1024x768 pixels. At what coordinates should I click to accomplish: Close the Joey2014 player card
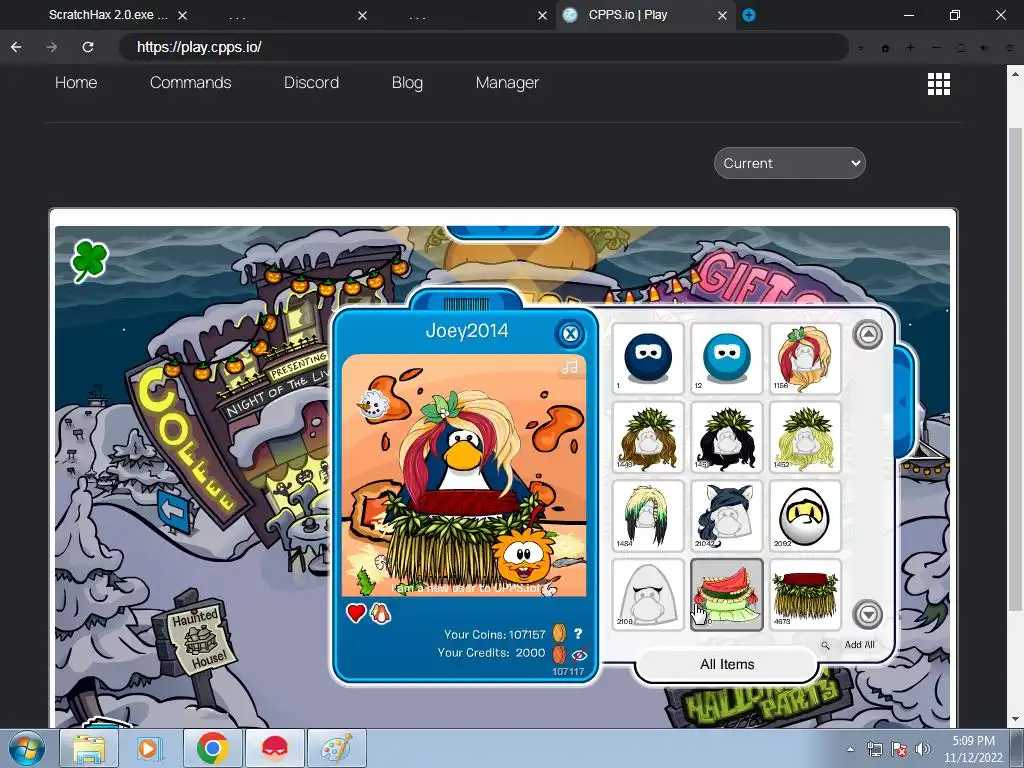pos(570,334)
